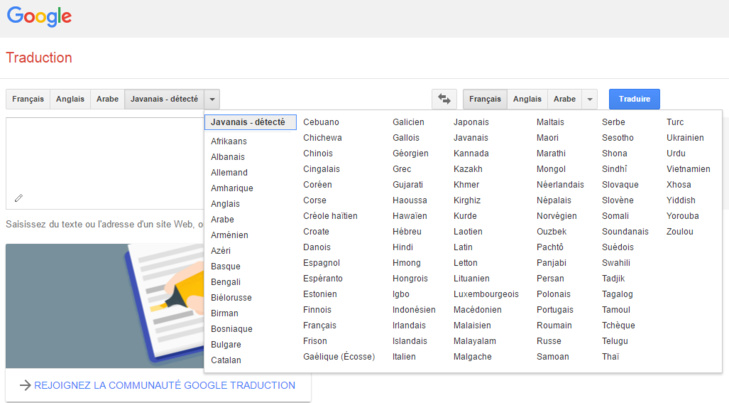This screenshot has width=729, height=403.
Task: Select Hébreu language
Action: tap(407, 231)
